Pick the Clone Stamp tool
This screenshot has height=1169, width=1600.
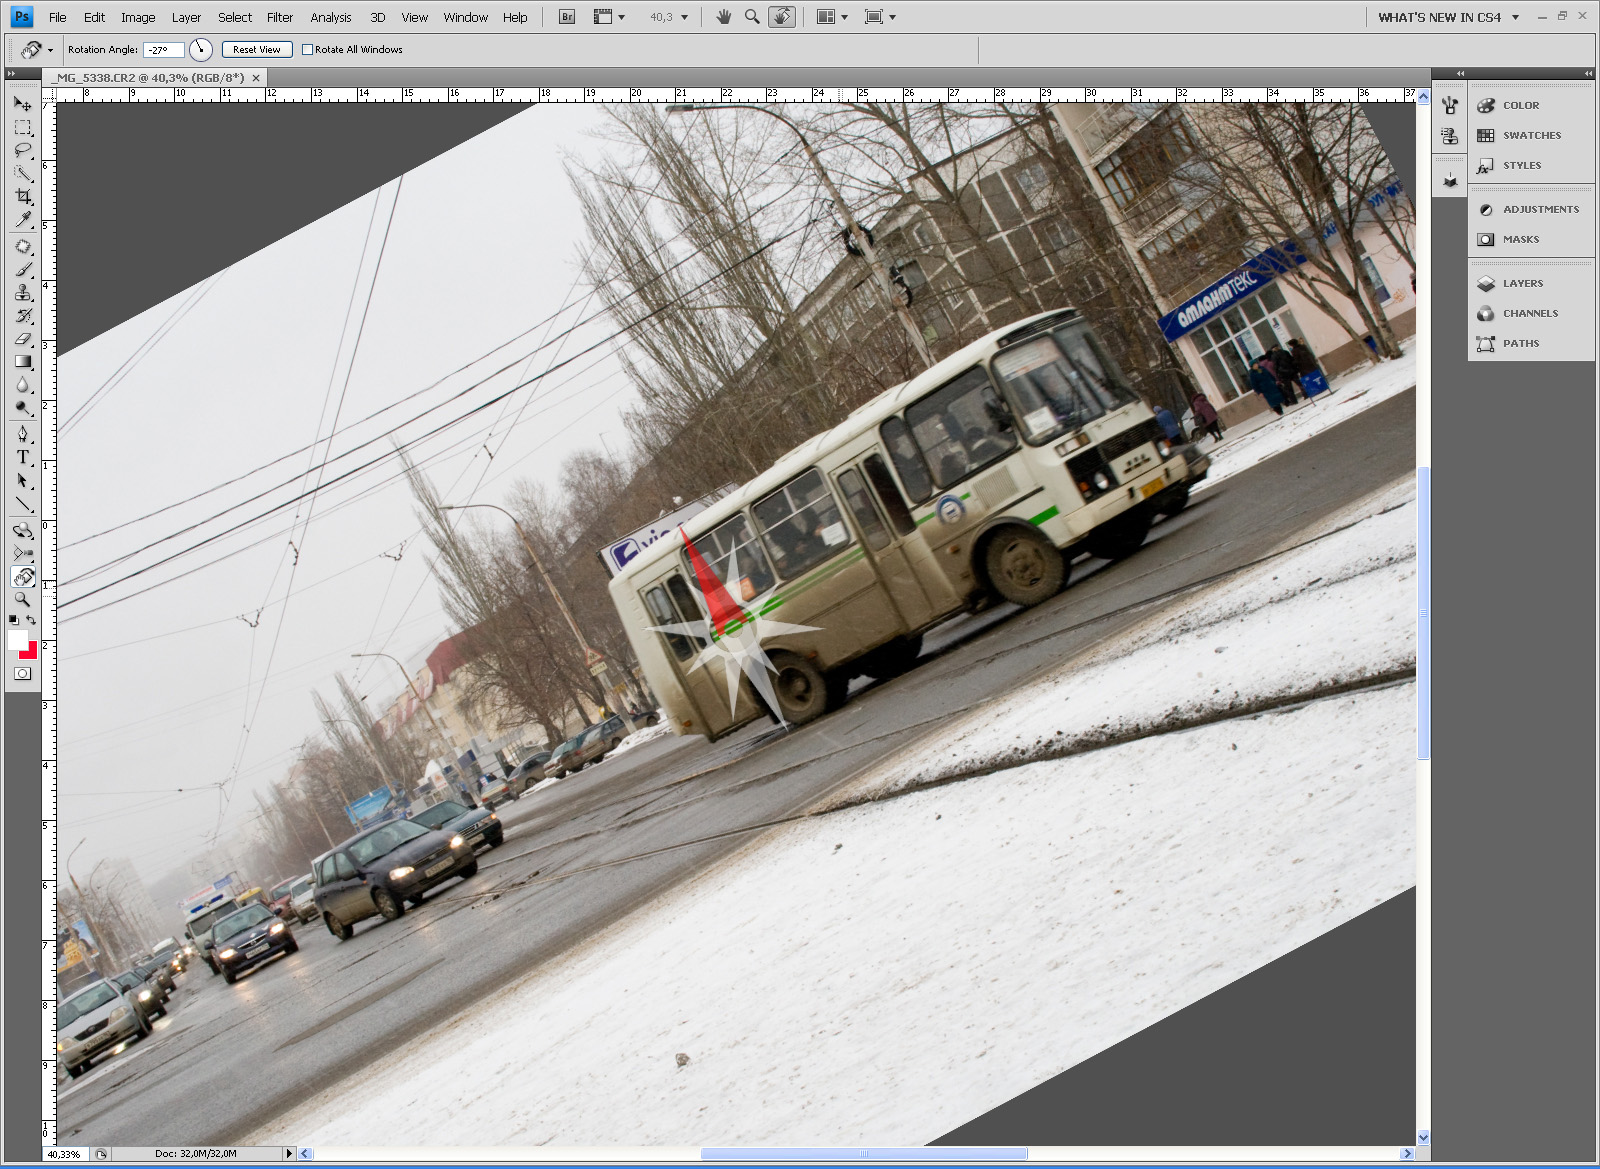pyautogui.click(x=23, y=292)
